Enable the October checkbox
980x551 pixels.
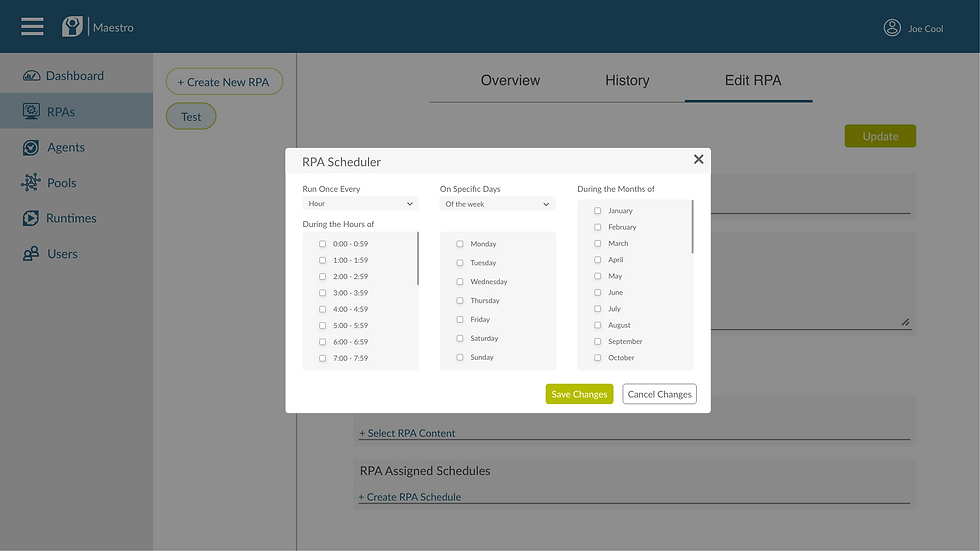(598, 357)
